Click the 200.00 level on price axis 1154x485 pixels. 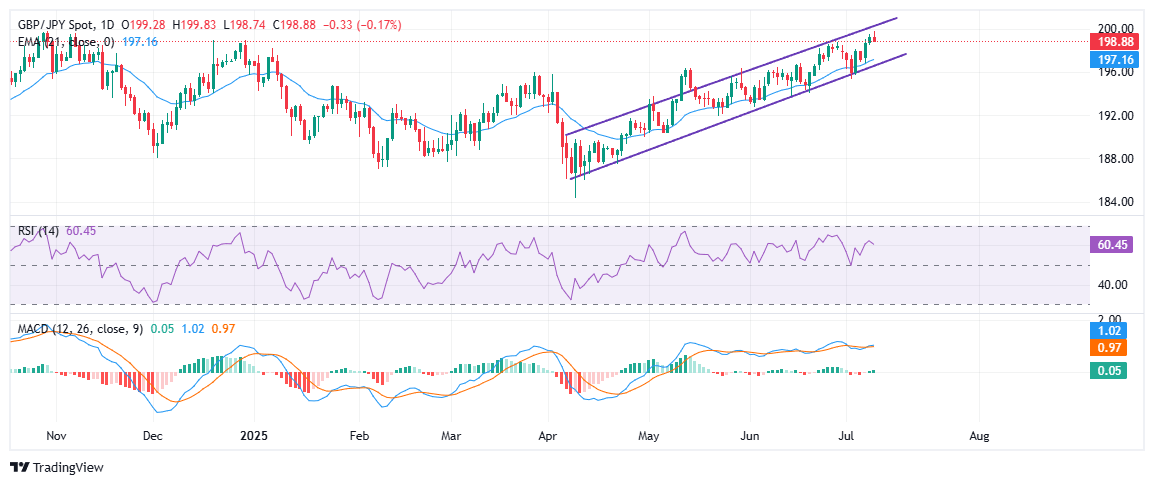(1113, 29)
